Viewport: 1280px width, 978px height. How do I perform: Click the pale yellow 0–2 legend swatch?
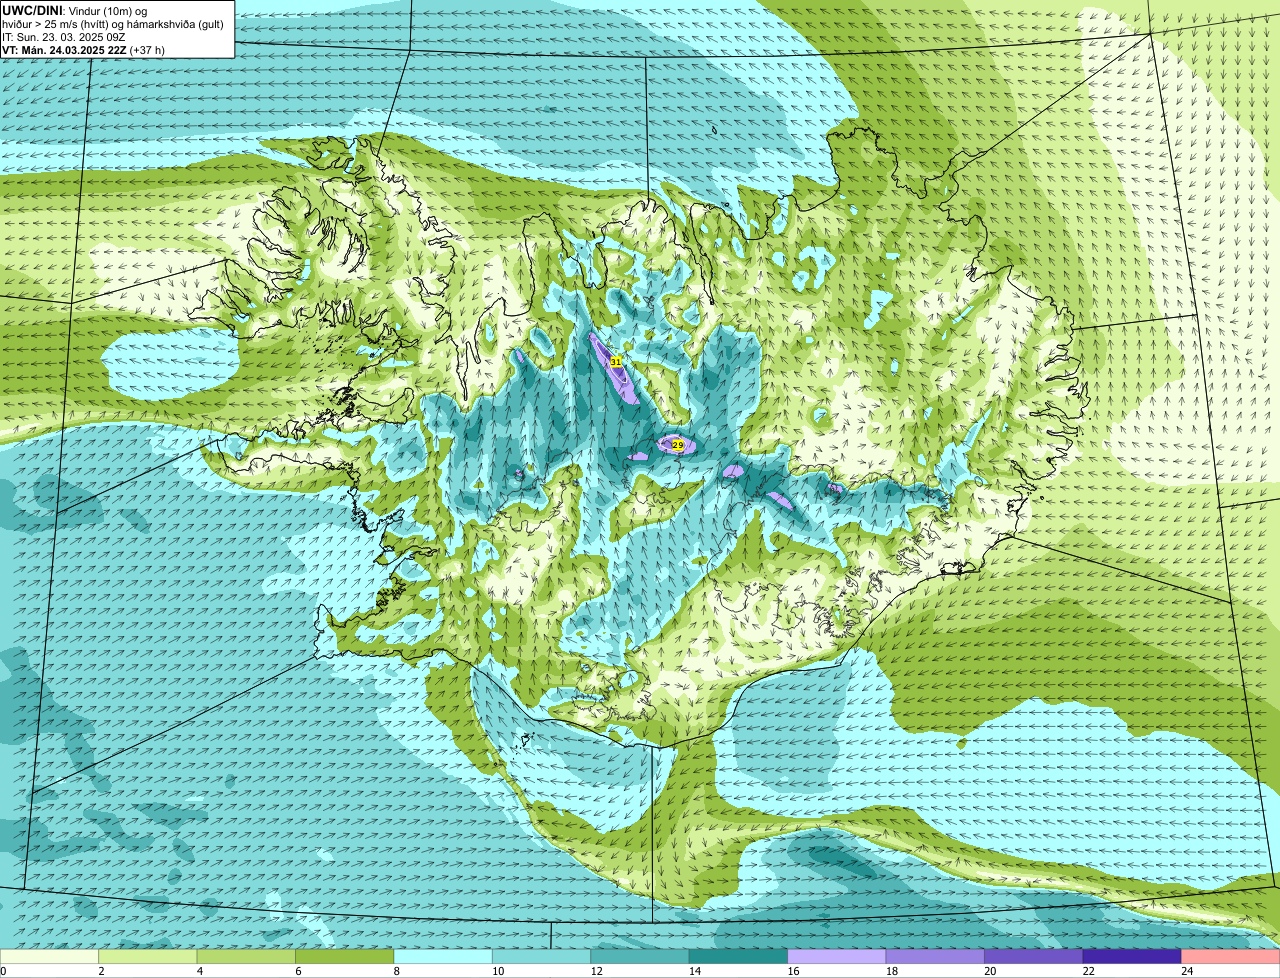[50, 956]
